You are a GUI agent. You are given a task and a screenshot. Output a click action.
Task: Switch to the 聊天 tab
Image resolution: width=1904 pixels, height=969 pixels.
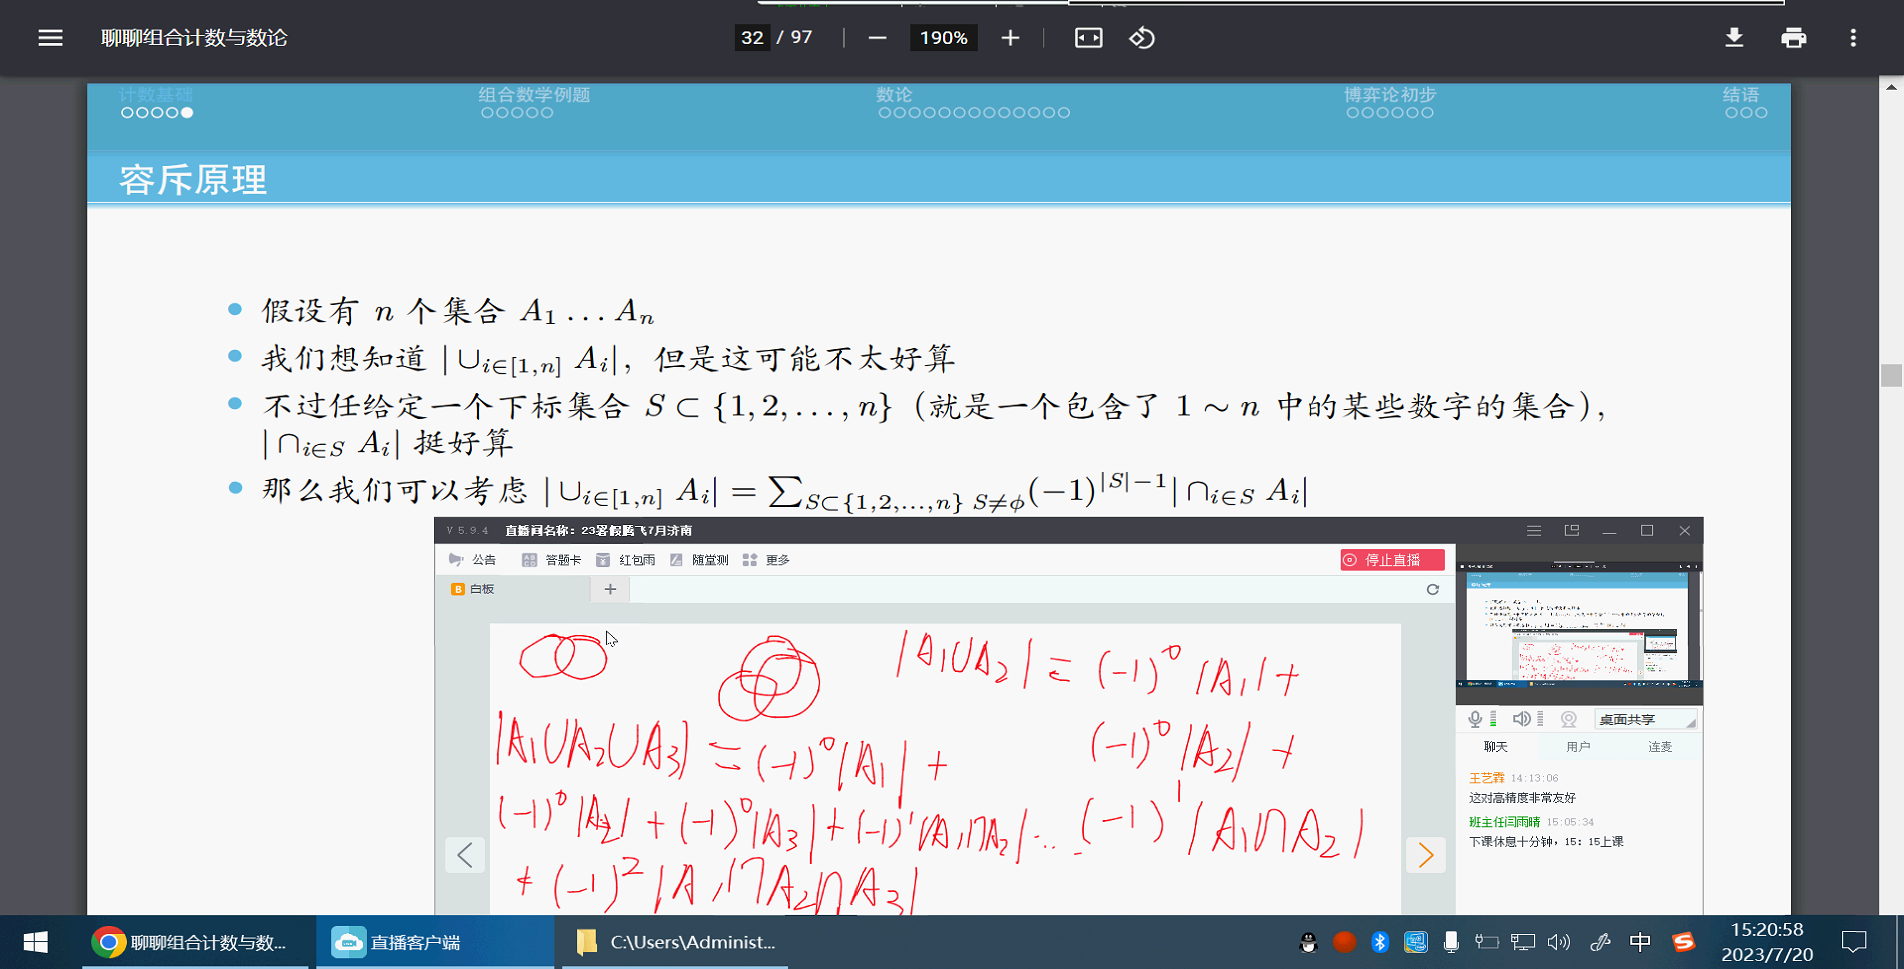pos(1496,747)
